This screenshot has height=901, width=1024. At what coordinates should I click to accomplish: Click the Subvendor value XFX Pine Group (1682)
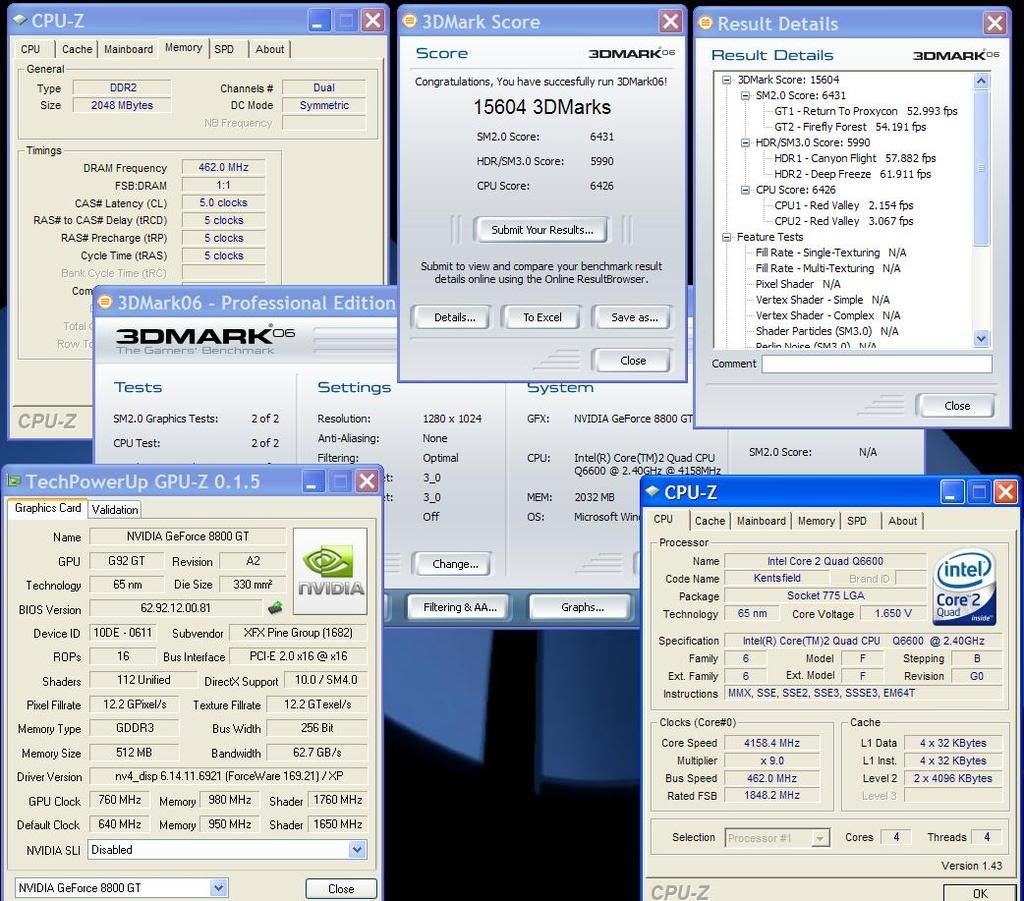pyautogui.click(x=298, y=633)
